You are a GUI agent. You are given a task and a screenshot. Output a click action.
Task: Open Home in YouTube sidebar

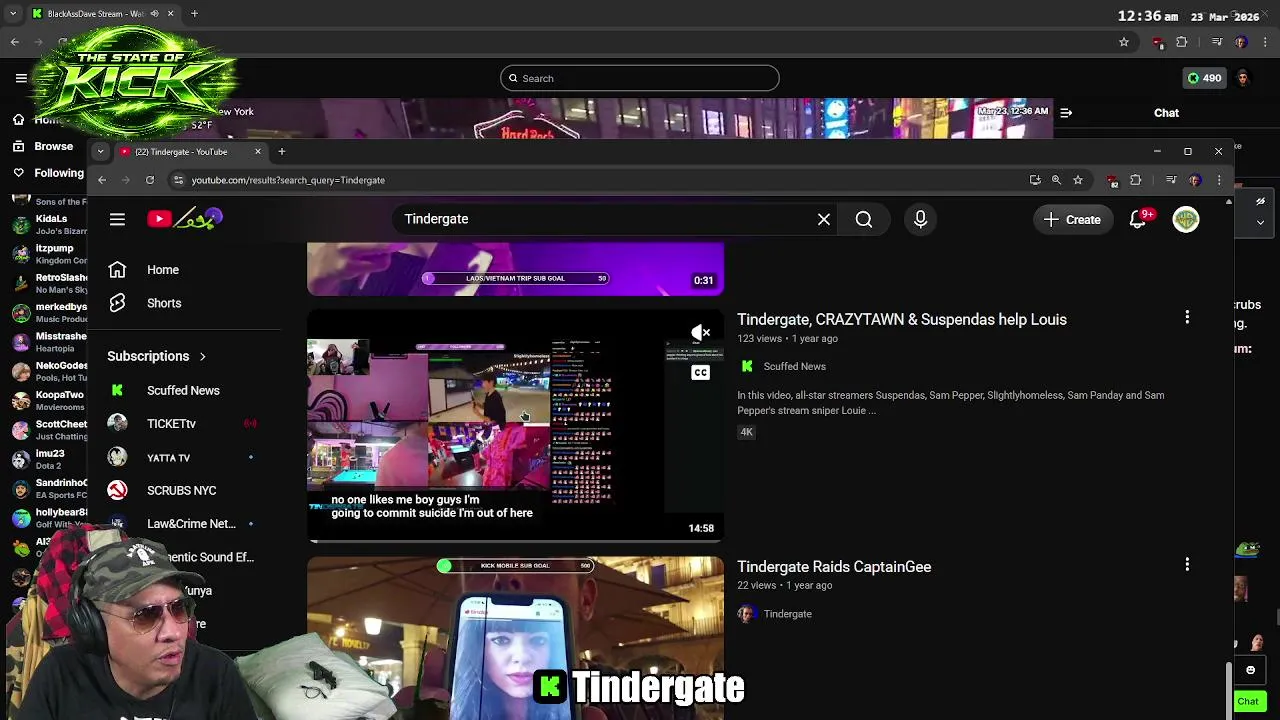point(163,270)
